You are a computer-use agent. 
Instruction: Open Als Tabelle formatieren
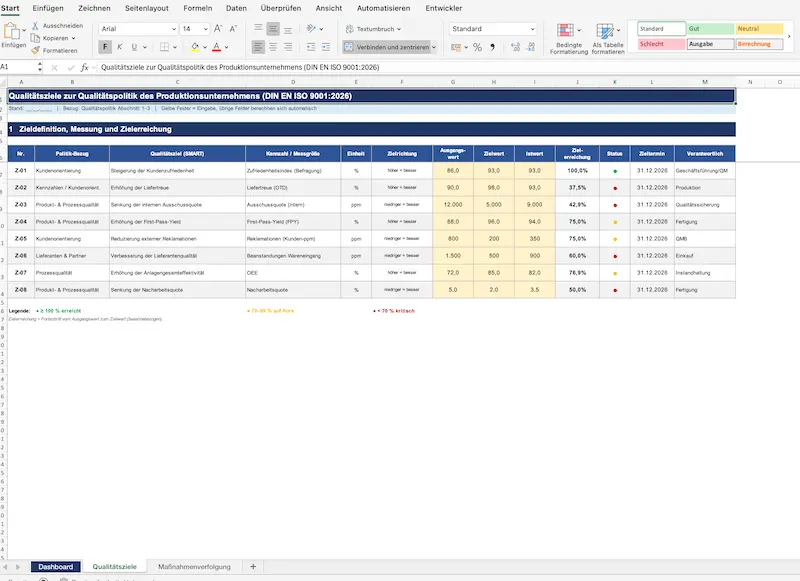point(608,39)
